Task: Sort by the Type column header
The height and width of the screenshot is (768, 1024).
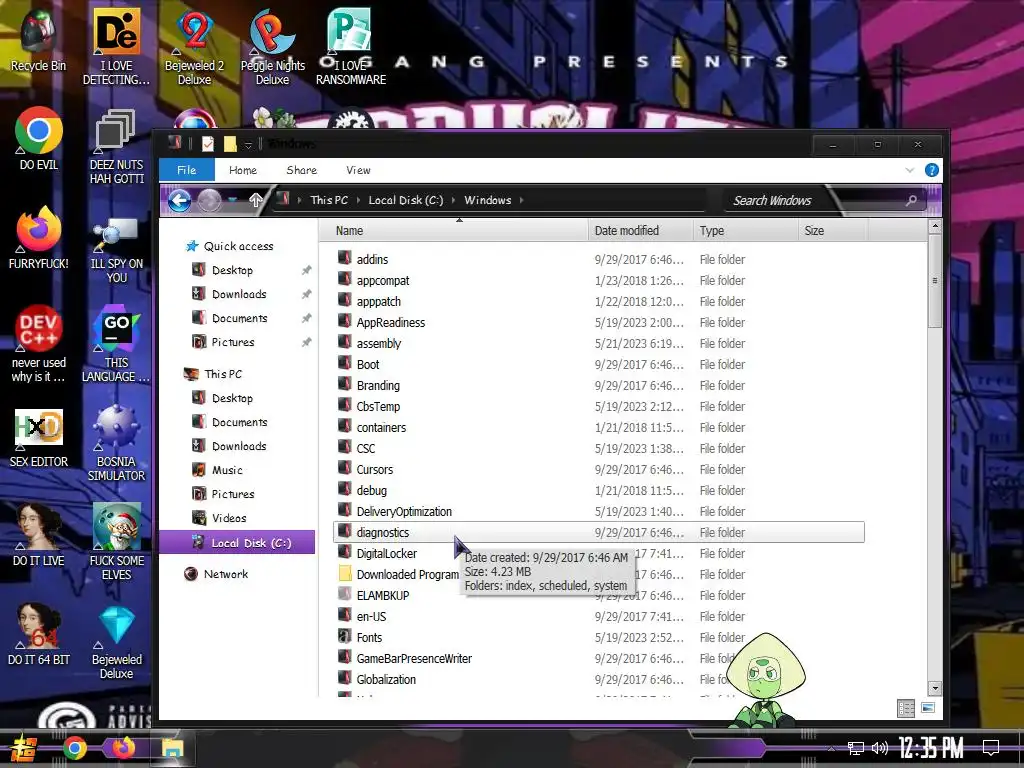Action: coord(746,231)
